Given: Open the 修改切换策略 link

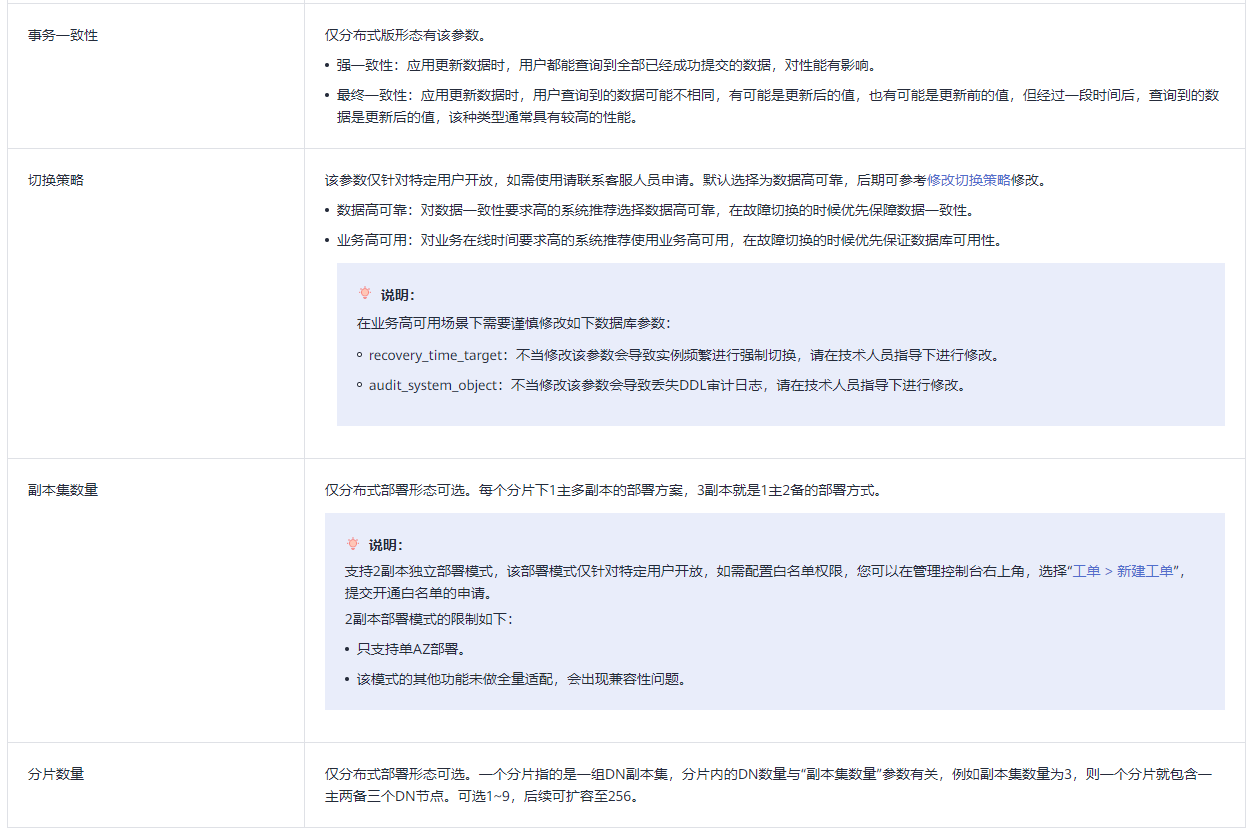Looking at the screenshot, I should pos(968,181).
